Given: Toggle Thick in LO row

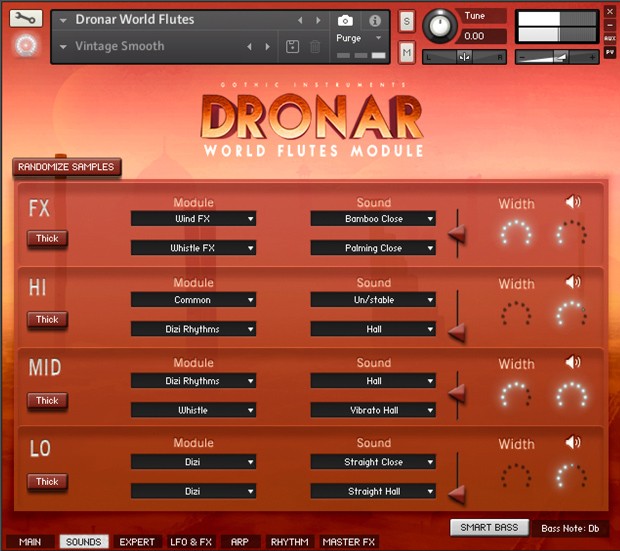Looking at the screenshot, I should (x=47, y=482).
